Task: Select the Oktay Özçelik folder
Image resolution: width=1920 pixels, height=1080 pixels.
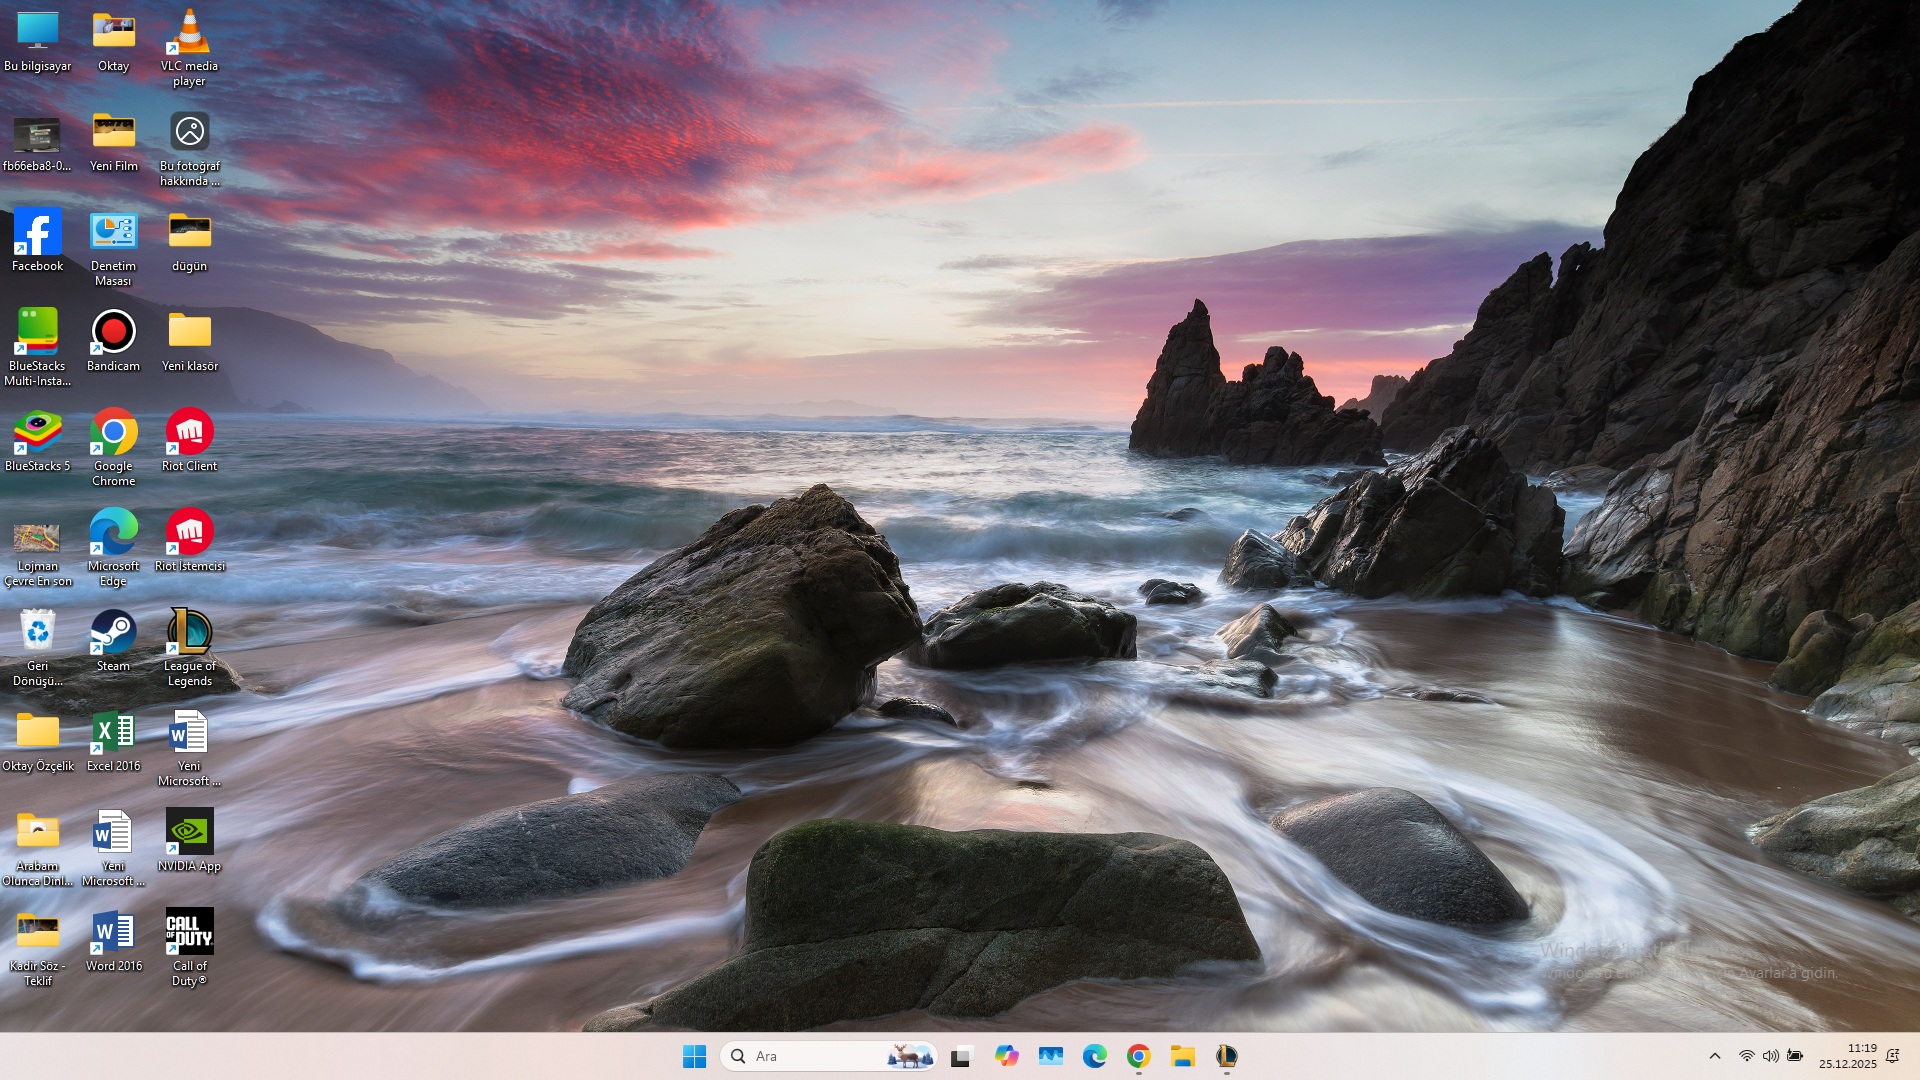Action: [37, 742]
